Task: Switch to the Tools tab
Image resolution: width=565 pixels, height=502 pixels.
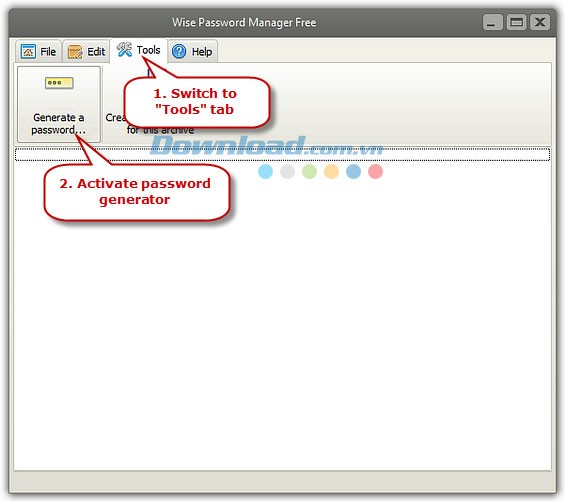Action: 139,50
